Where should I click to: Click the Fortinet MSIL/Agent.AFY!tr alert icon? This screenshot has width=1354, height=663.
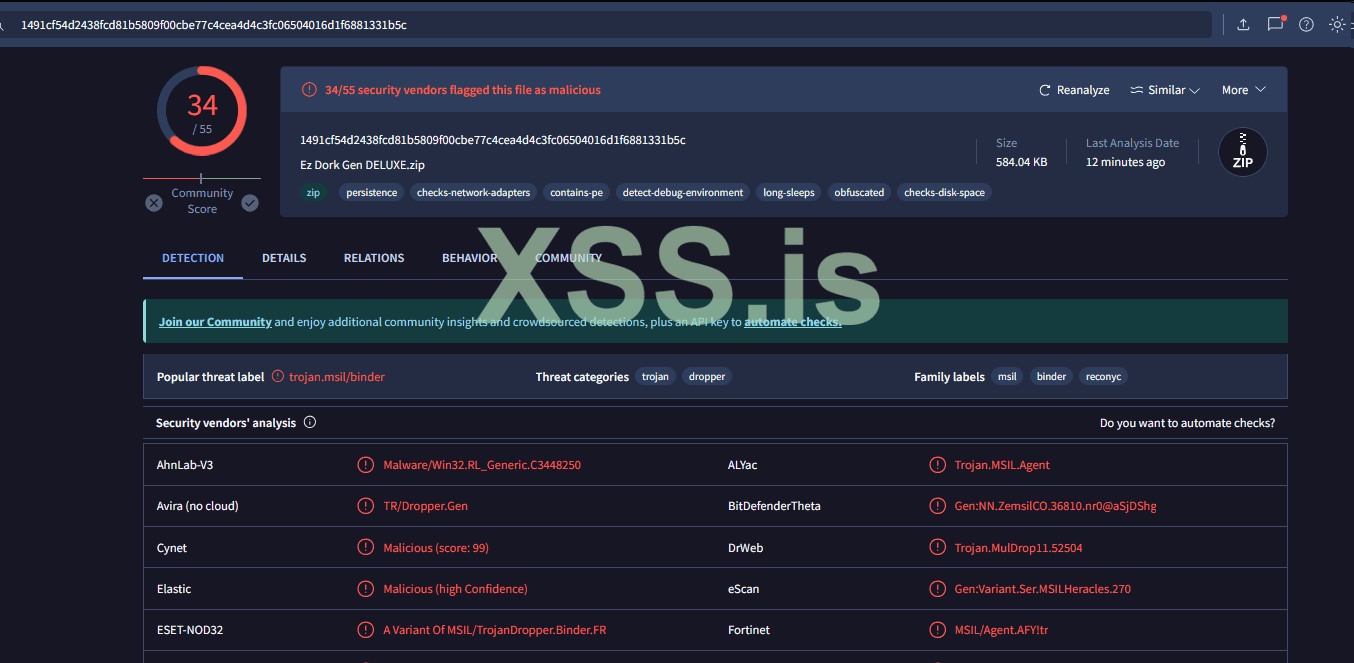click(937, 630)
